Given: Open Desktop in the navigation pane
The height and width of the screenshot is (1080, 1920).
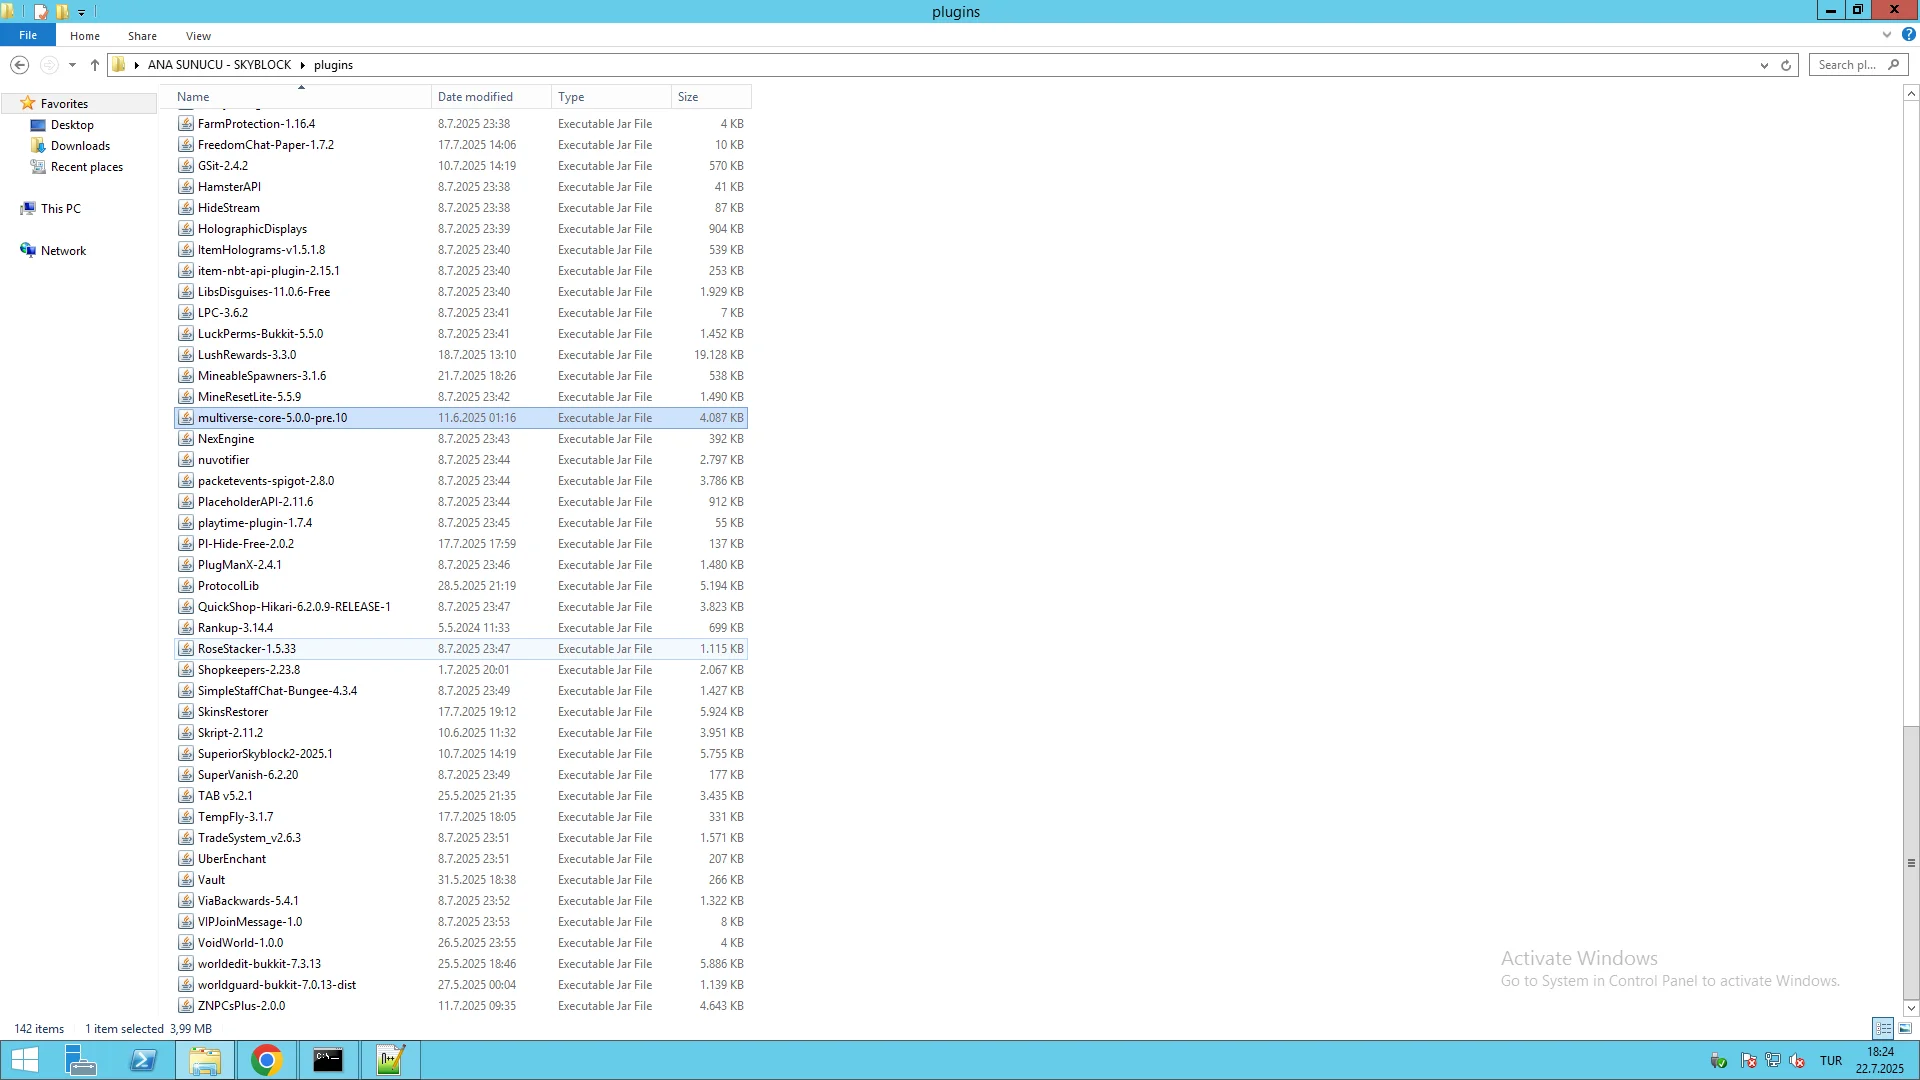Looking at the screenshot, I should pos(72,125).
